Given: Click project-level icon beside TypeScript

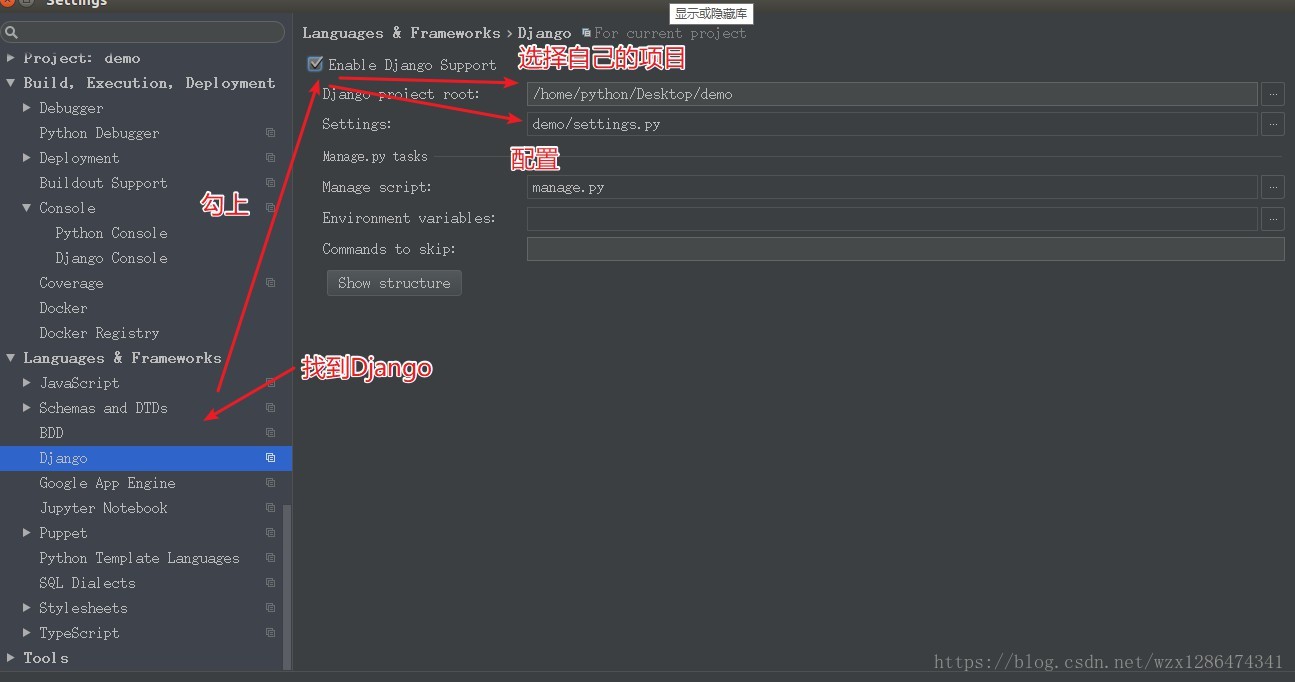Looking at the screenshot, I should click(x=270, y=633).
